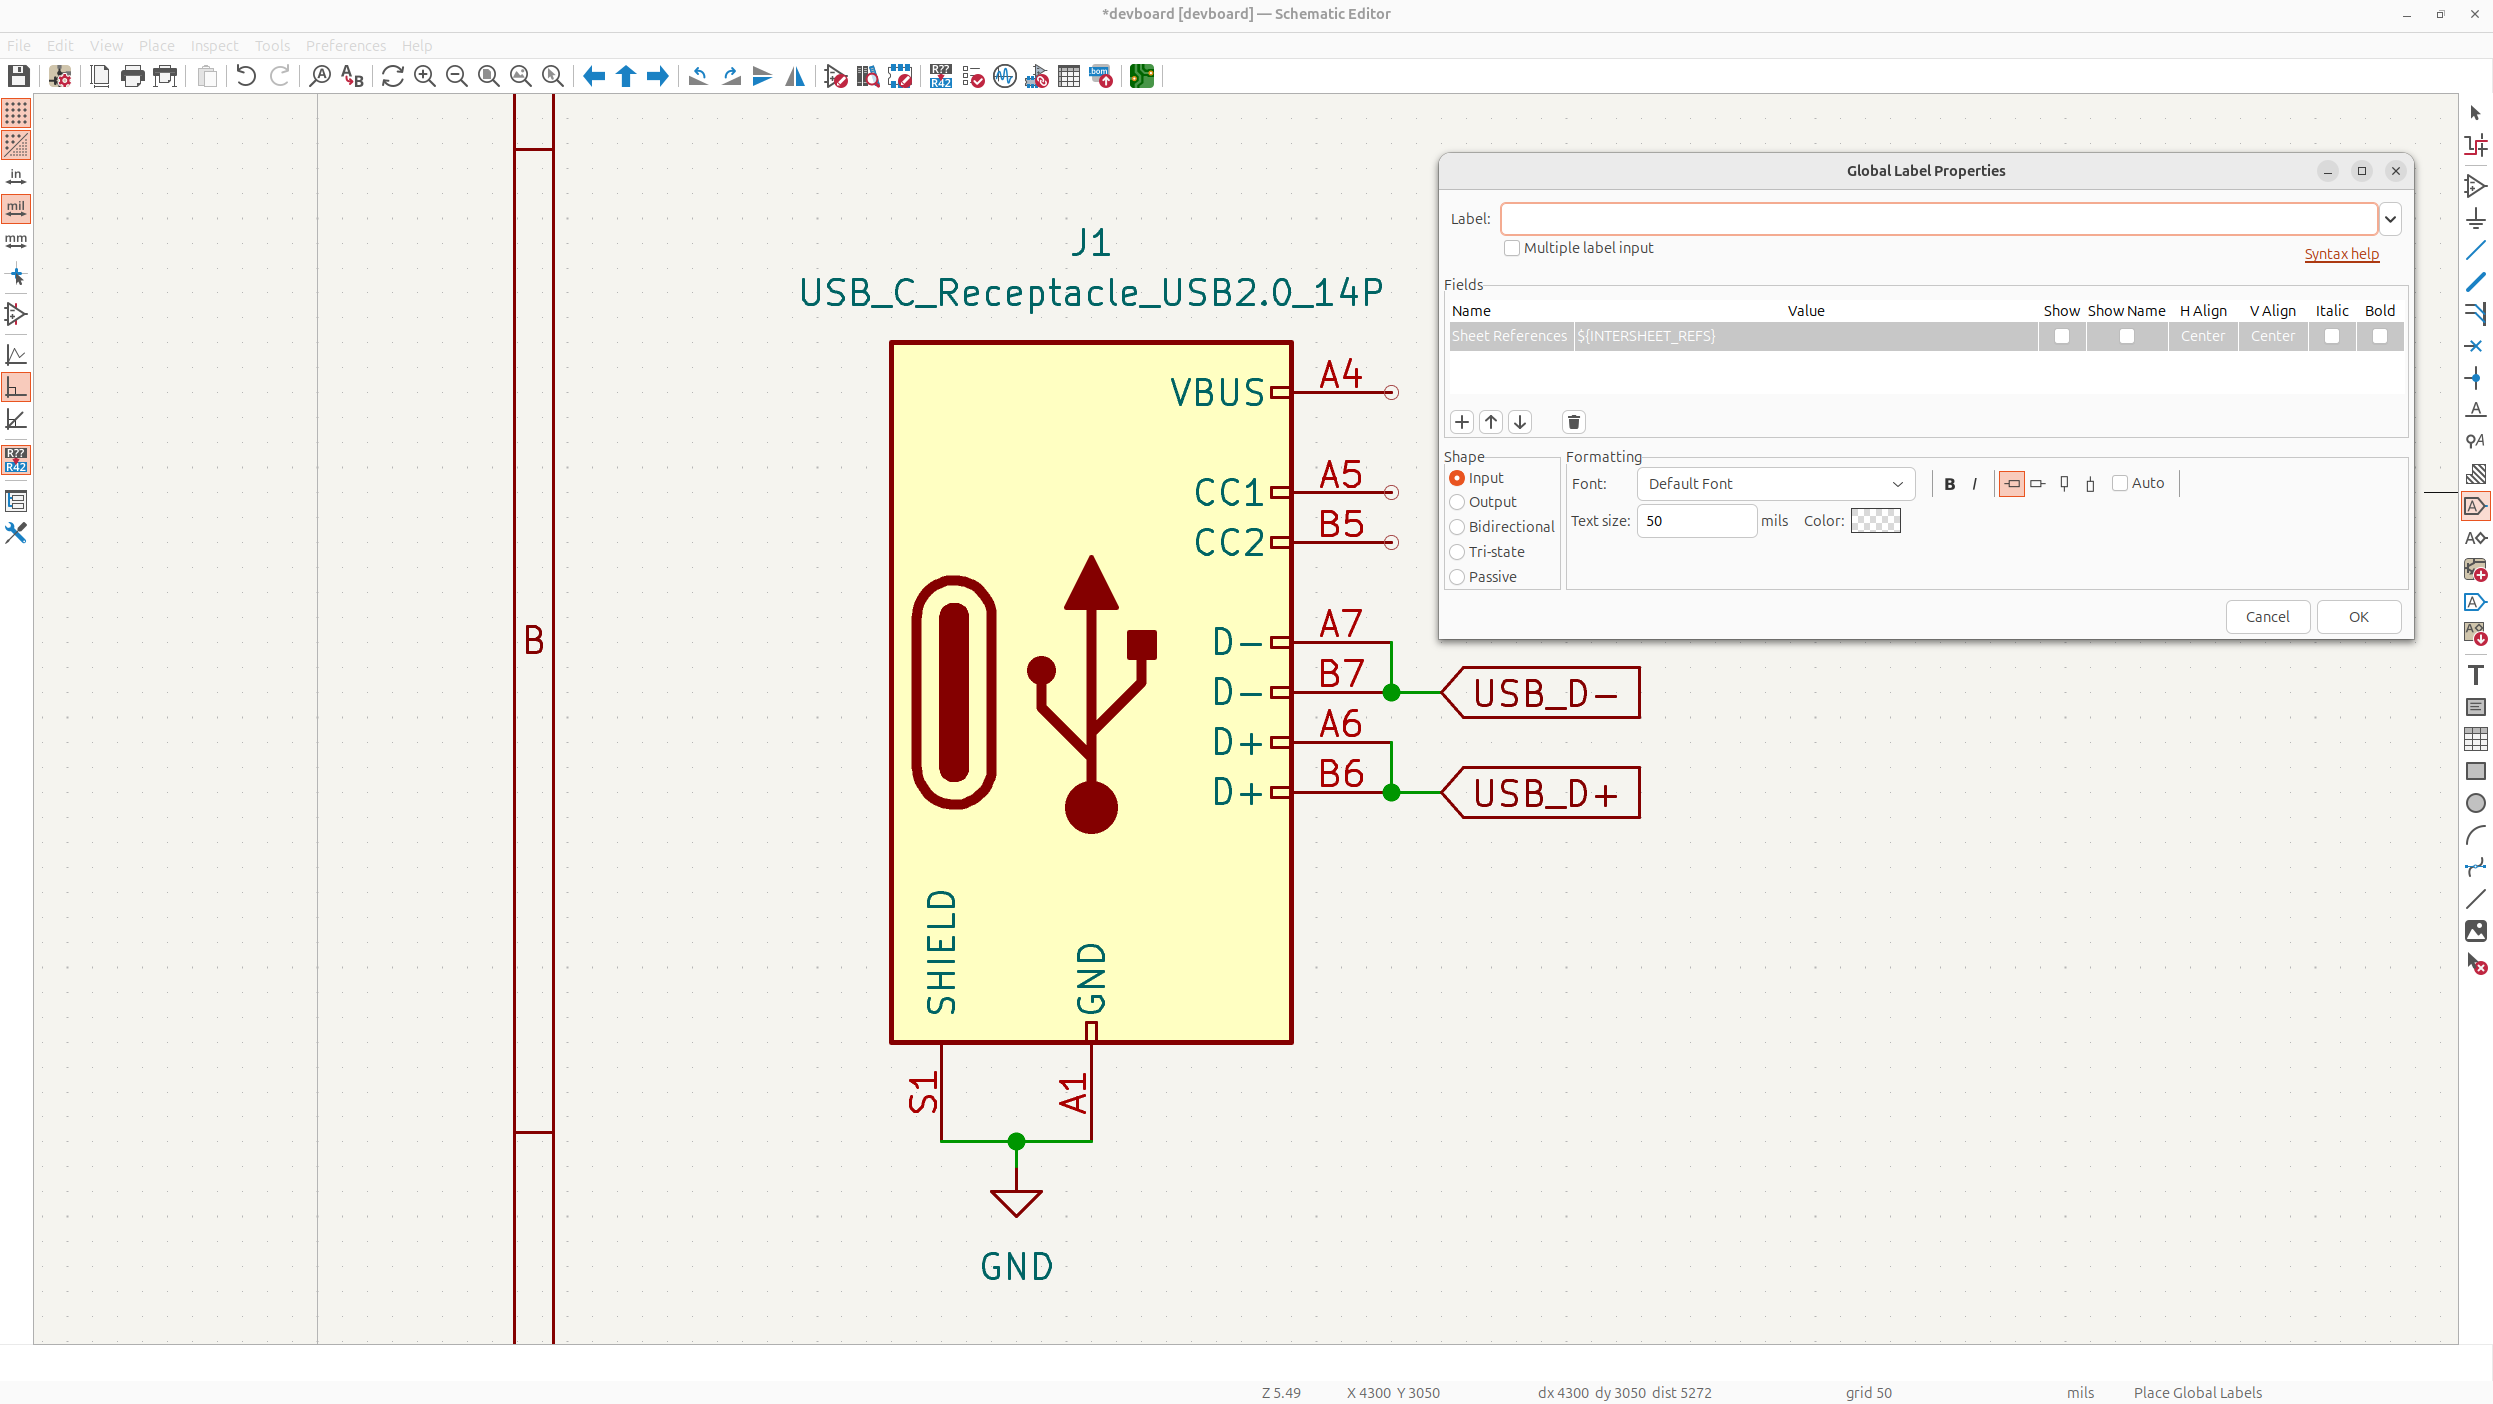This screenshot has width=2493, height=1404.
Task: Click the add field plus button
Action: click(x=1462, y=422)
